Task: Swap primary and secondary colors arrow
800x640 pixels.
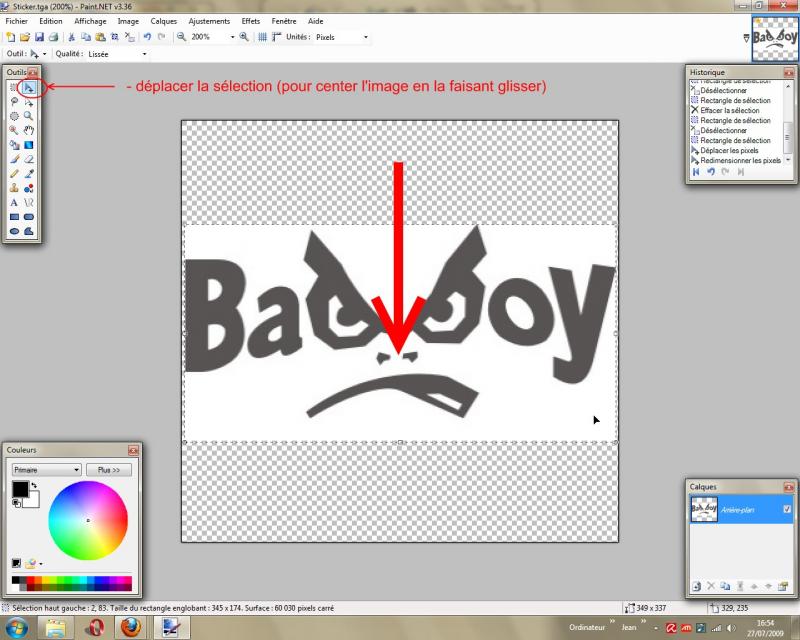Action: [34, 485]
